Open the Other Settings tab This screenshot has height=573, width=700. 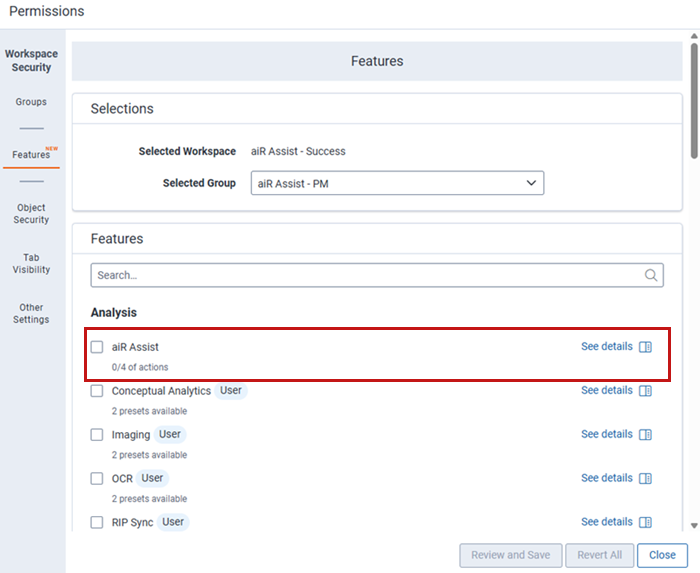coord(31,313)
